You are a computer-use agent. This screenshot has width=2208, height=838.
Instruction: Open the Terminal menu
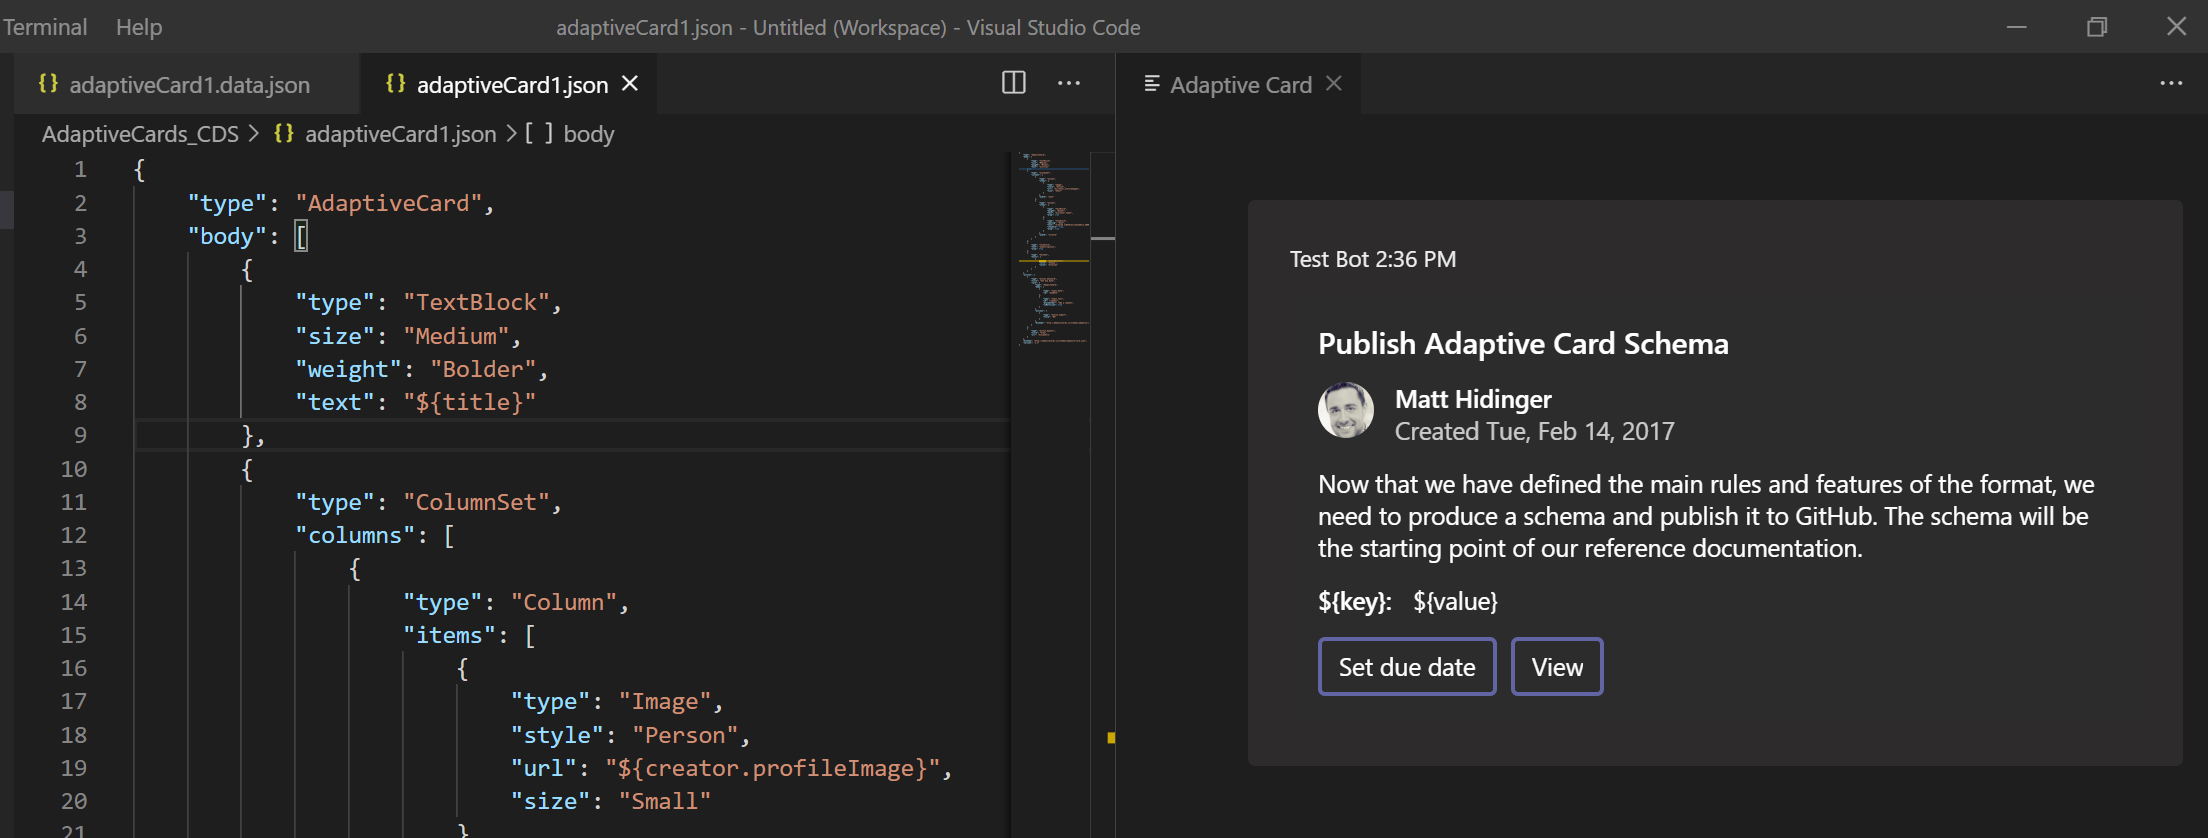45,27
